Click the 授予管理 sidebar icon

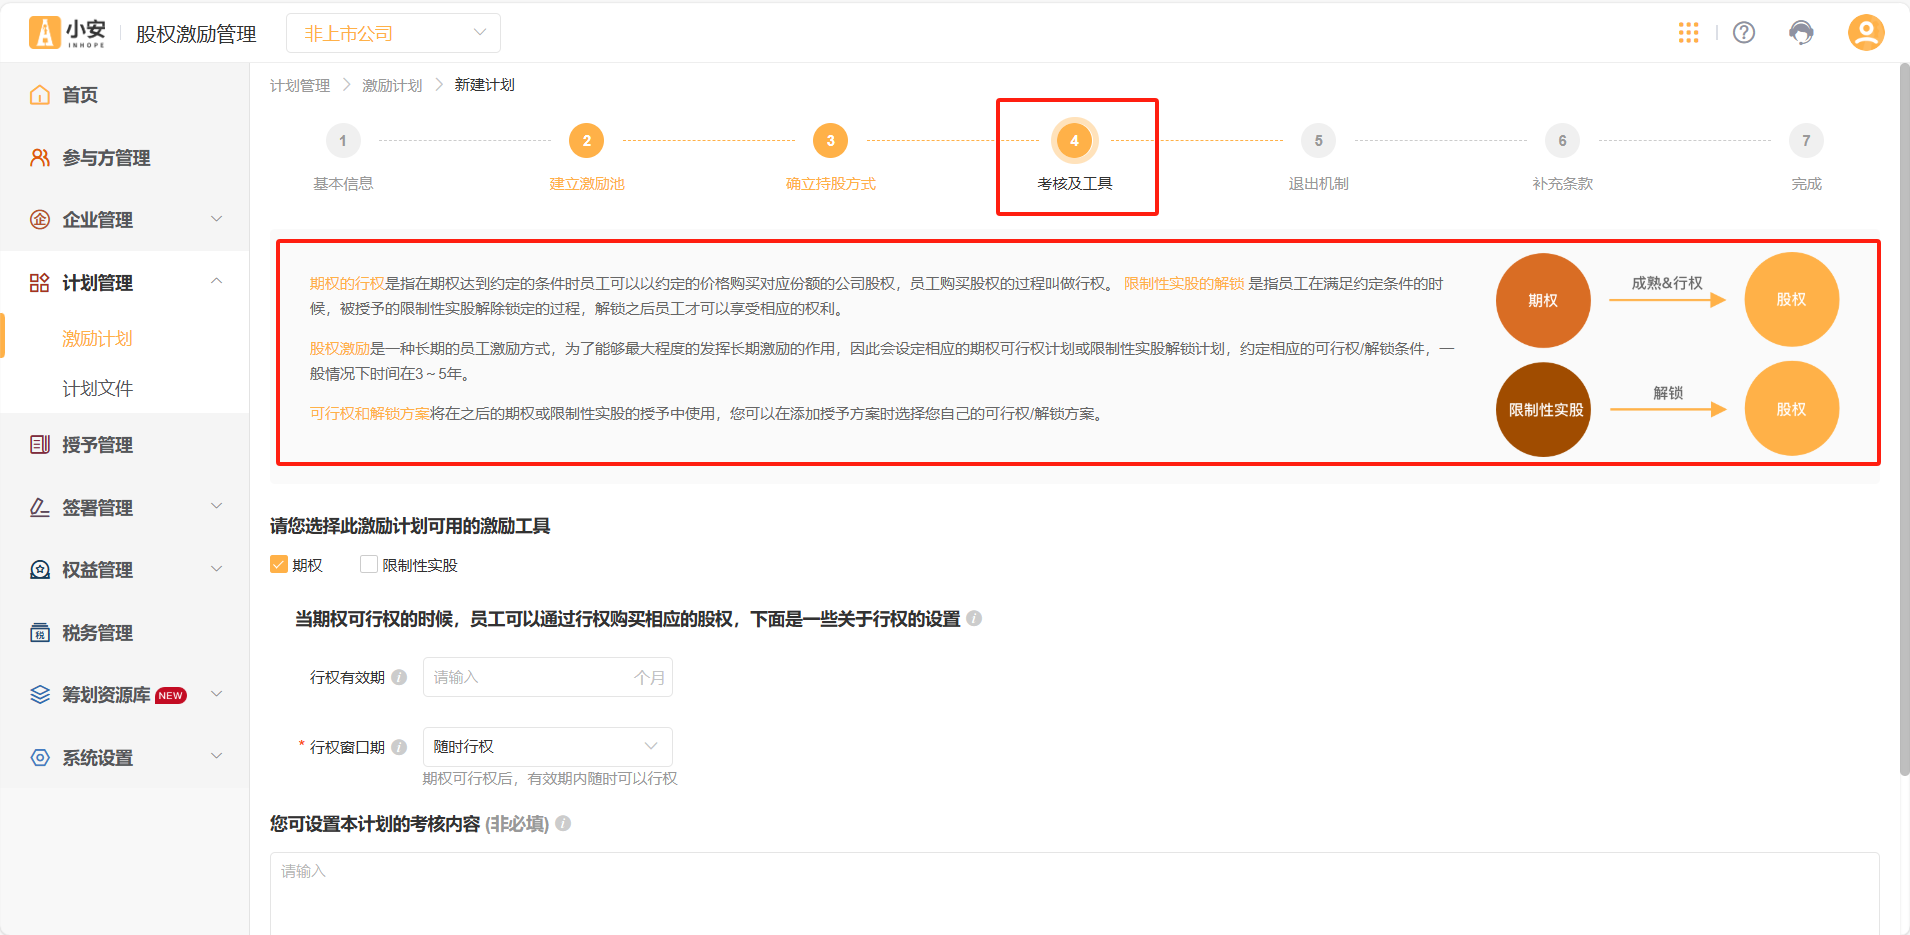(40, 445)
